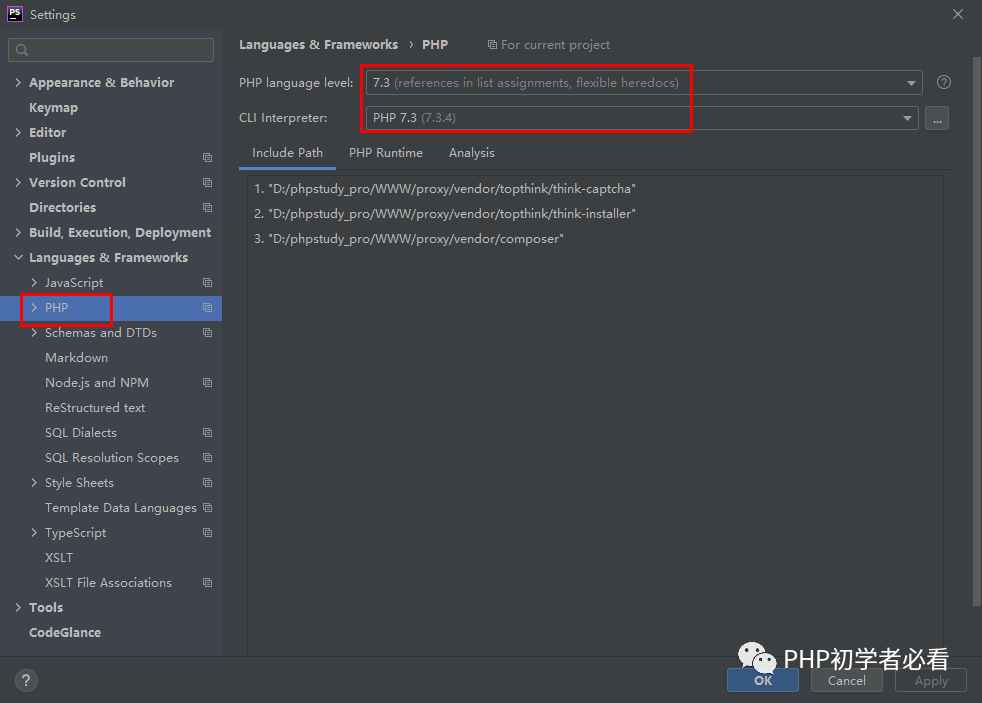Click the vertical scrollbar on the right panel
This screenshot has width=982, height=703.
click(x=976, y=332)
